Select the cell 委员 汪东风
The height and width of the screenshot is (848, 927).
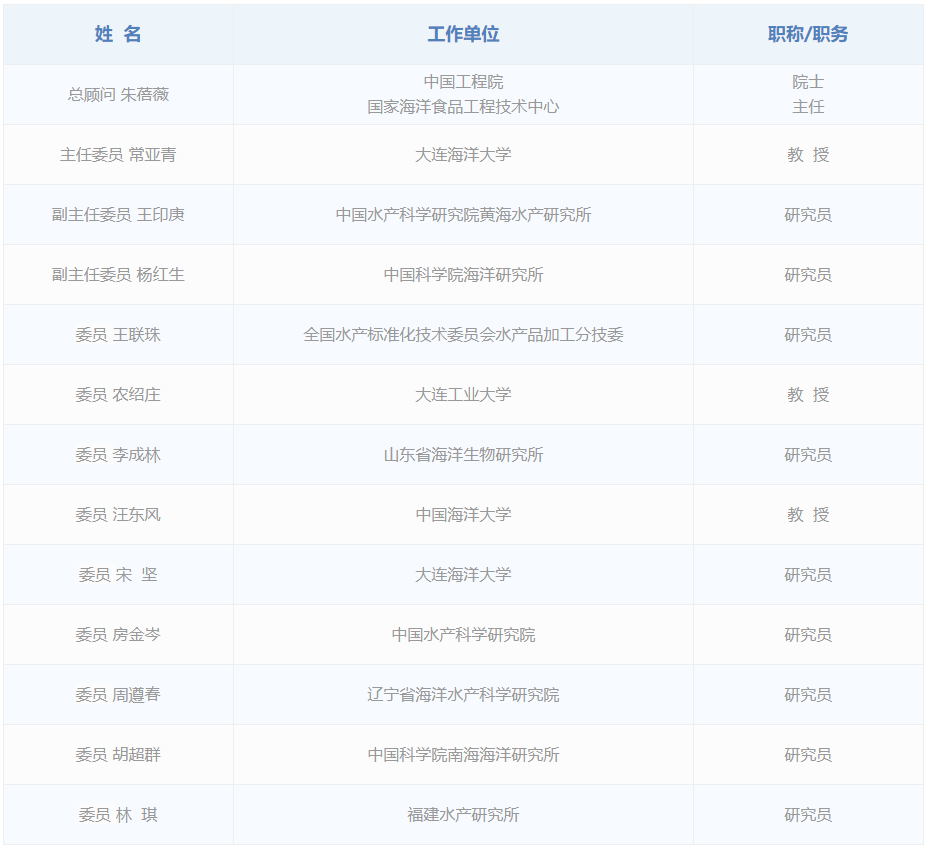click(x=118, y=514)
